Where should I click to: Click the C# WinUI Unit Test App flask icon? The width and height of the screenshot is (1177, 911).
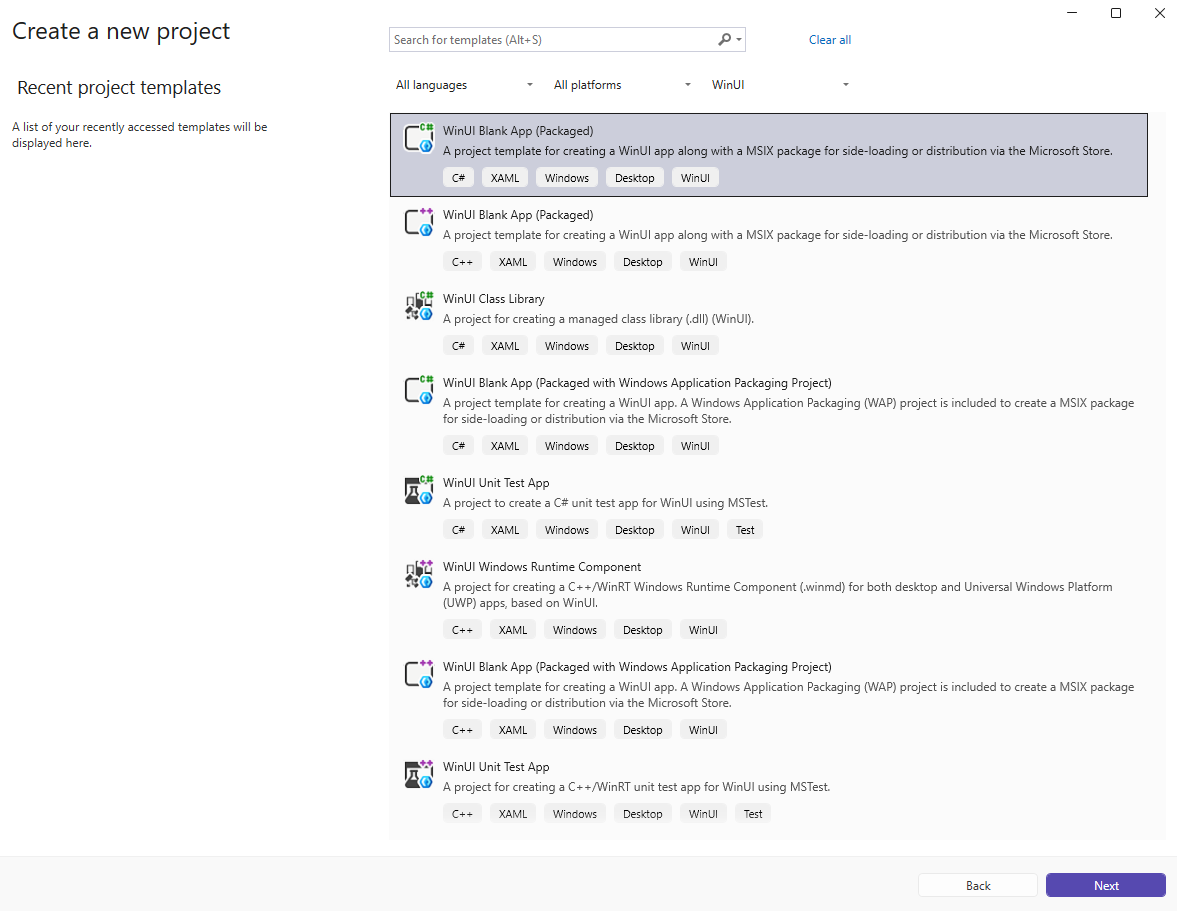[418, 490]
